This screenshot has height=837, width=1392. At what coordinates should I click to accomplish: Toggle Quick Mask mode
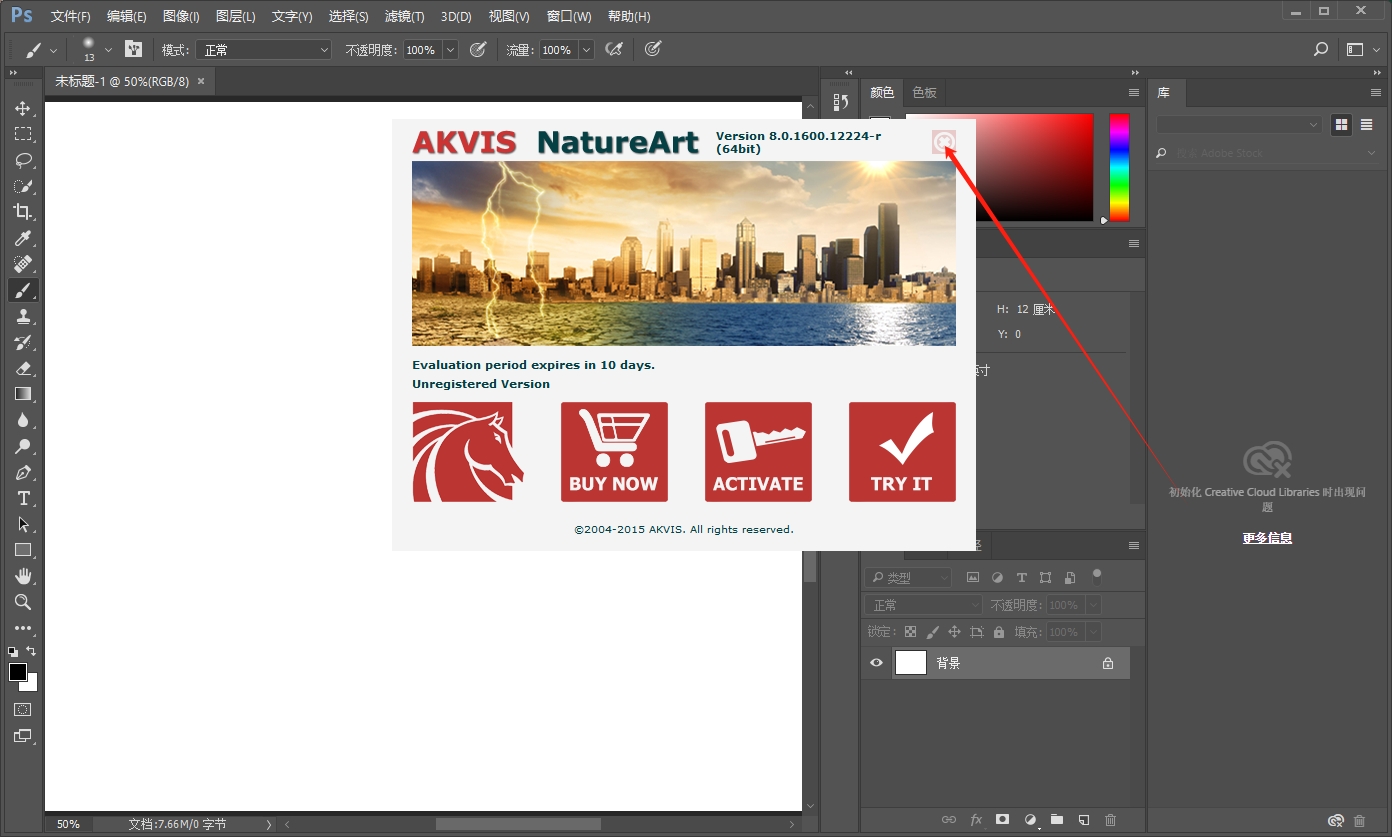click(x=22, y=709)
